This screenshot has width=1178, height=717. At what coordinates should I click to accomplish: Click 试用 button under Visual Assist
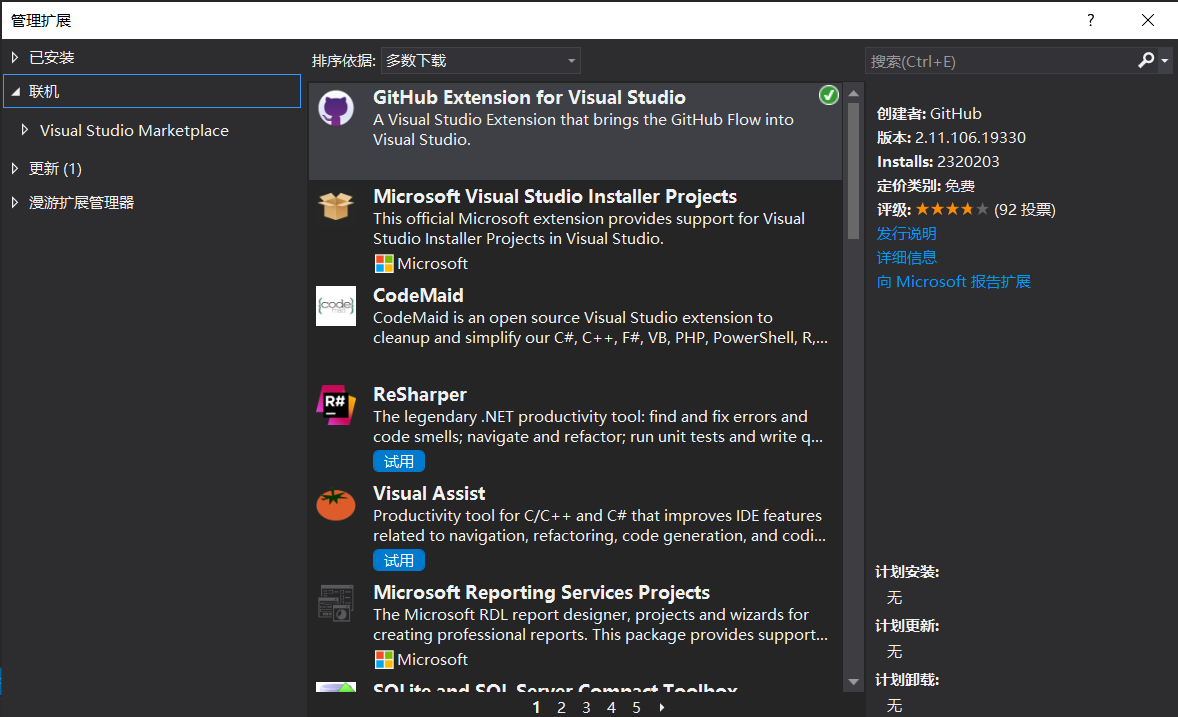coord(399,561)
